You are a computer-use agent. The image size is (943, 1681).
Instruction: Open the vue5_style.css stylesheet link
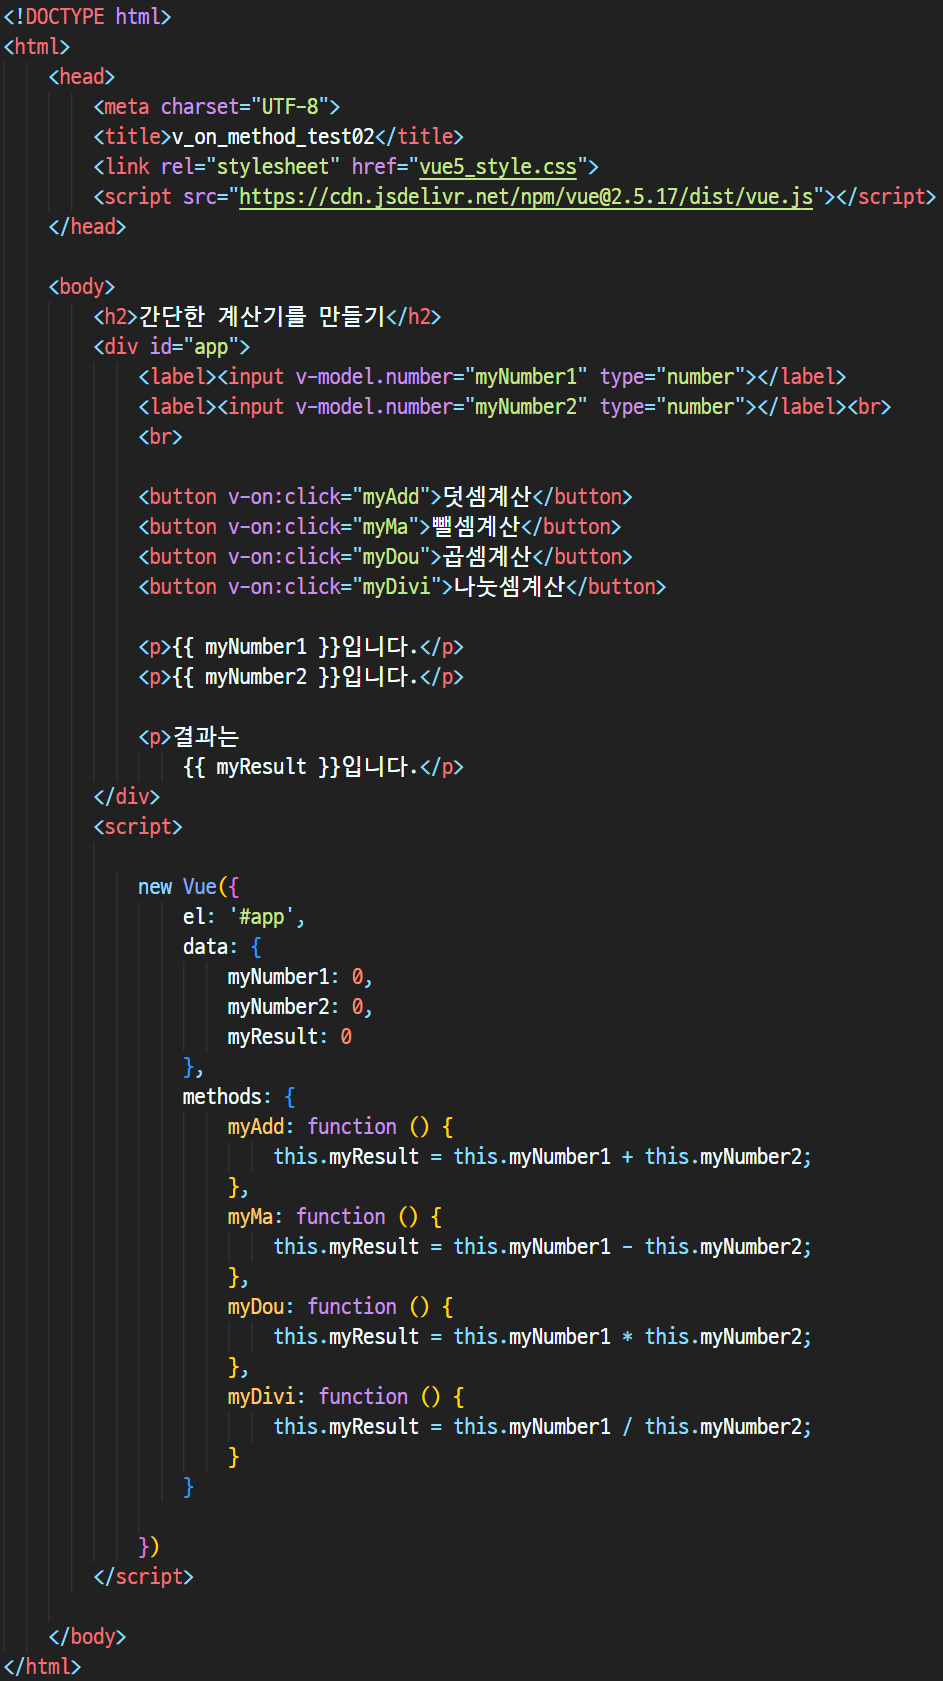[498, 167]
